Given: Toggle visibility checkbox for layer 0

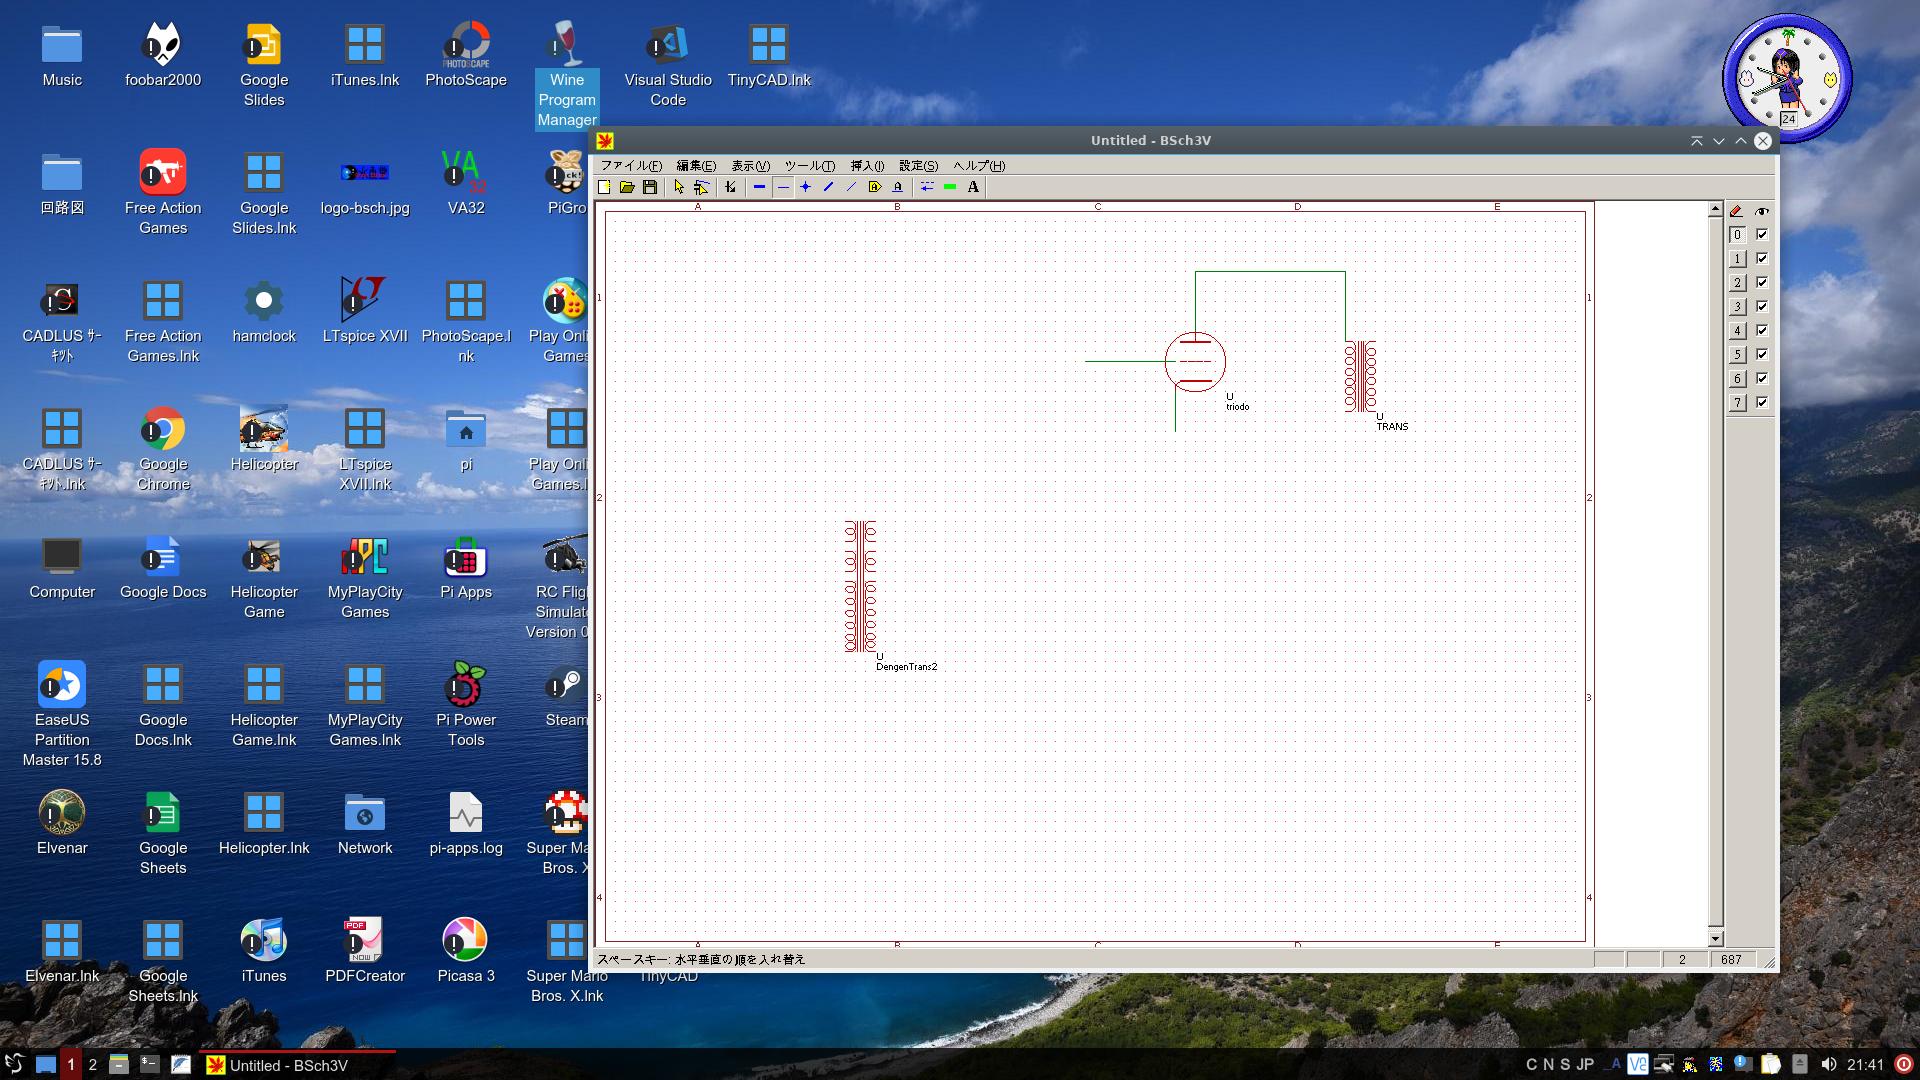Looking at the screenshot, I should (x=1762, y=235).
